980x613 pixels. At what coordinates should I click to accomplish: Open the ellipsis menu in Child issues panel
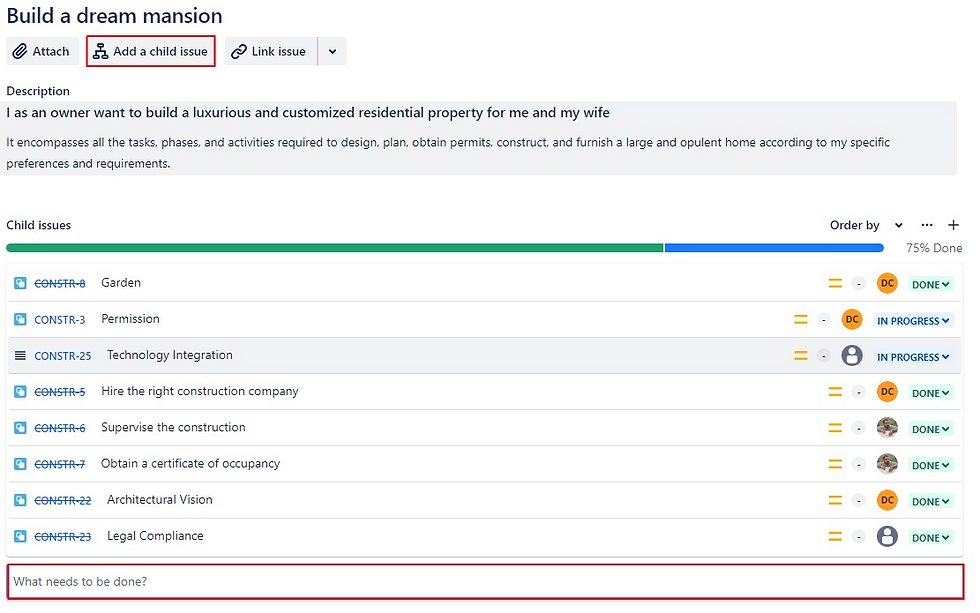coord(926,225)
